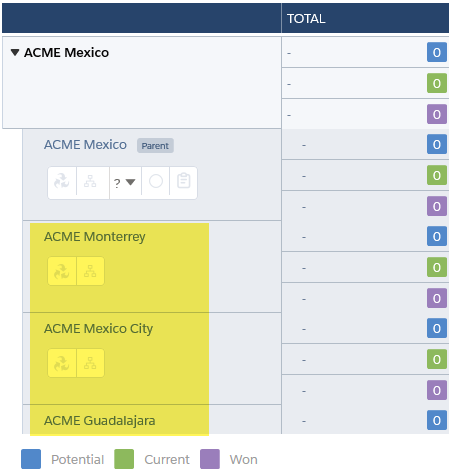Open the question mark dropdown in ACME Mexico toolbar

(x=125, y=183)
